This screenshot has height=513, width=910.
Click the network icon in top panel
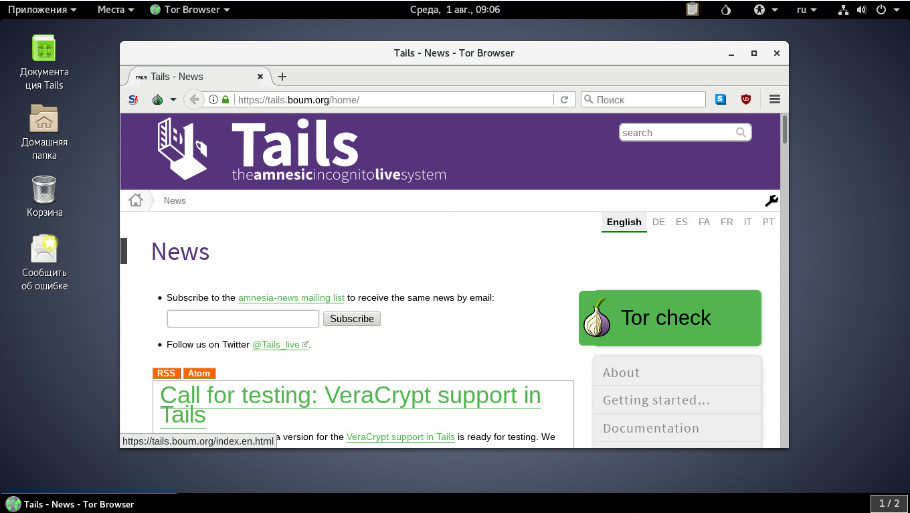tap(843, 9)
